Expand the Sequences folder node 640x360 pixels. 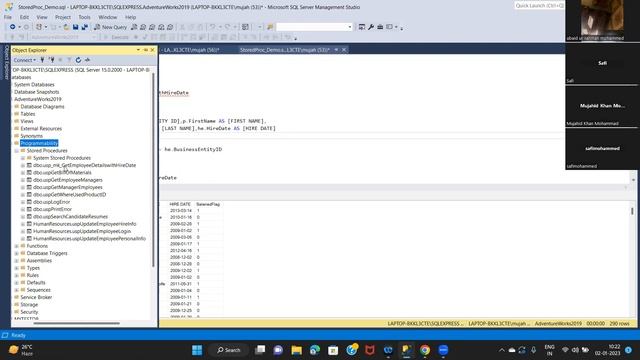point(17,290)
